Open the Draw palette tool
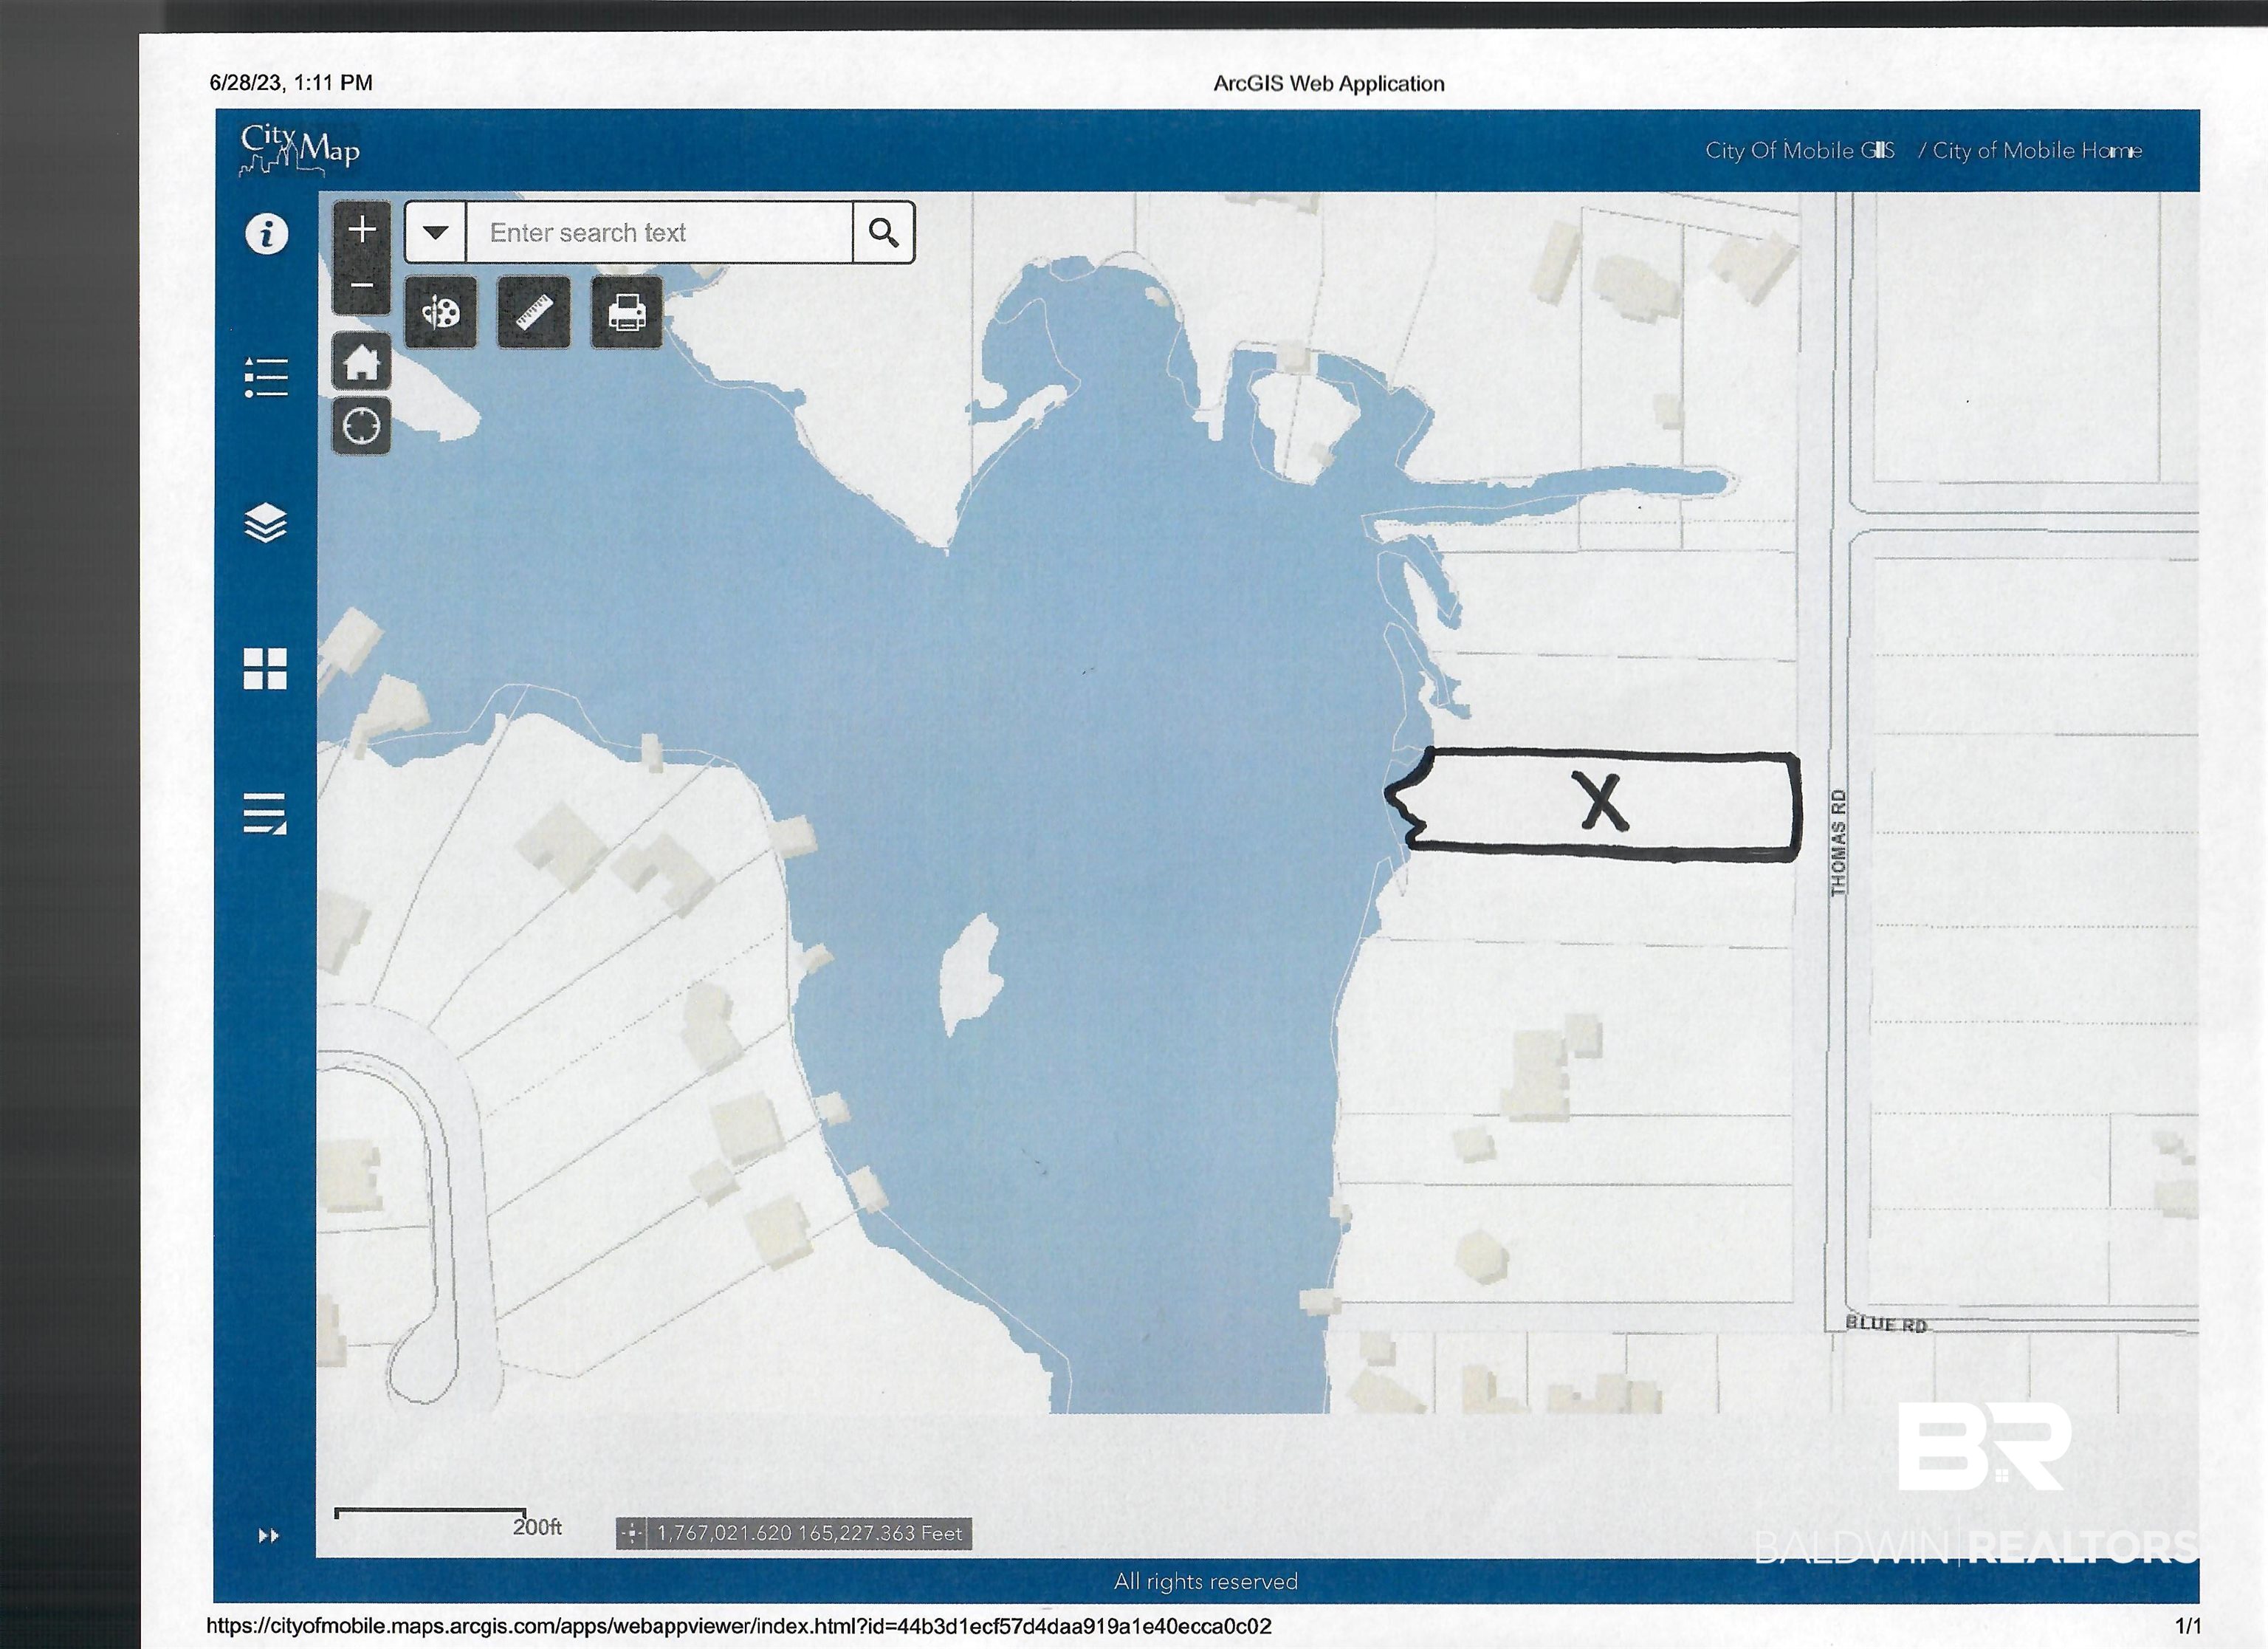2268x1649 pixels. [x=441, y=313]
